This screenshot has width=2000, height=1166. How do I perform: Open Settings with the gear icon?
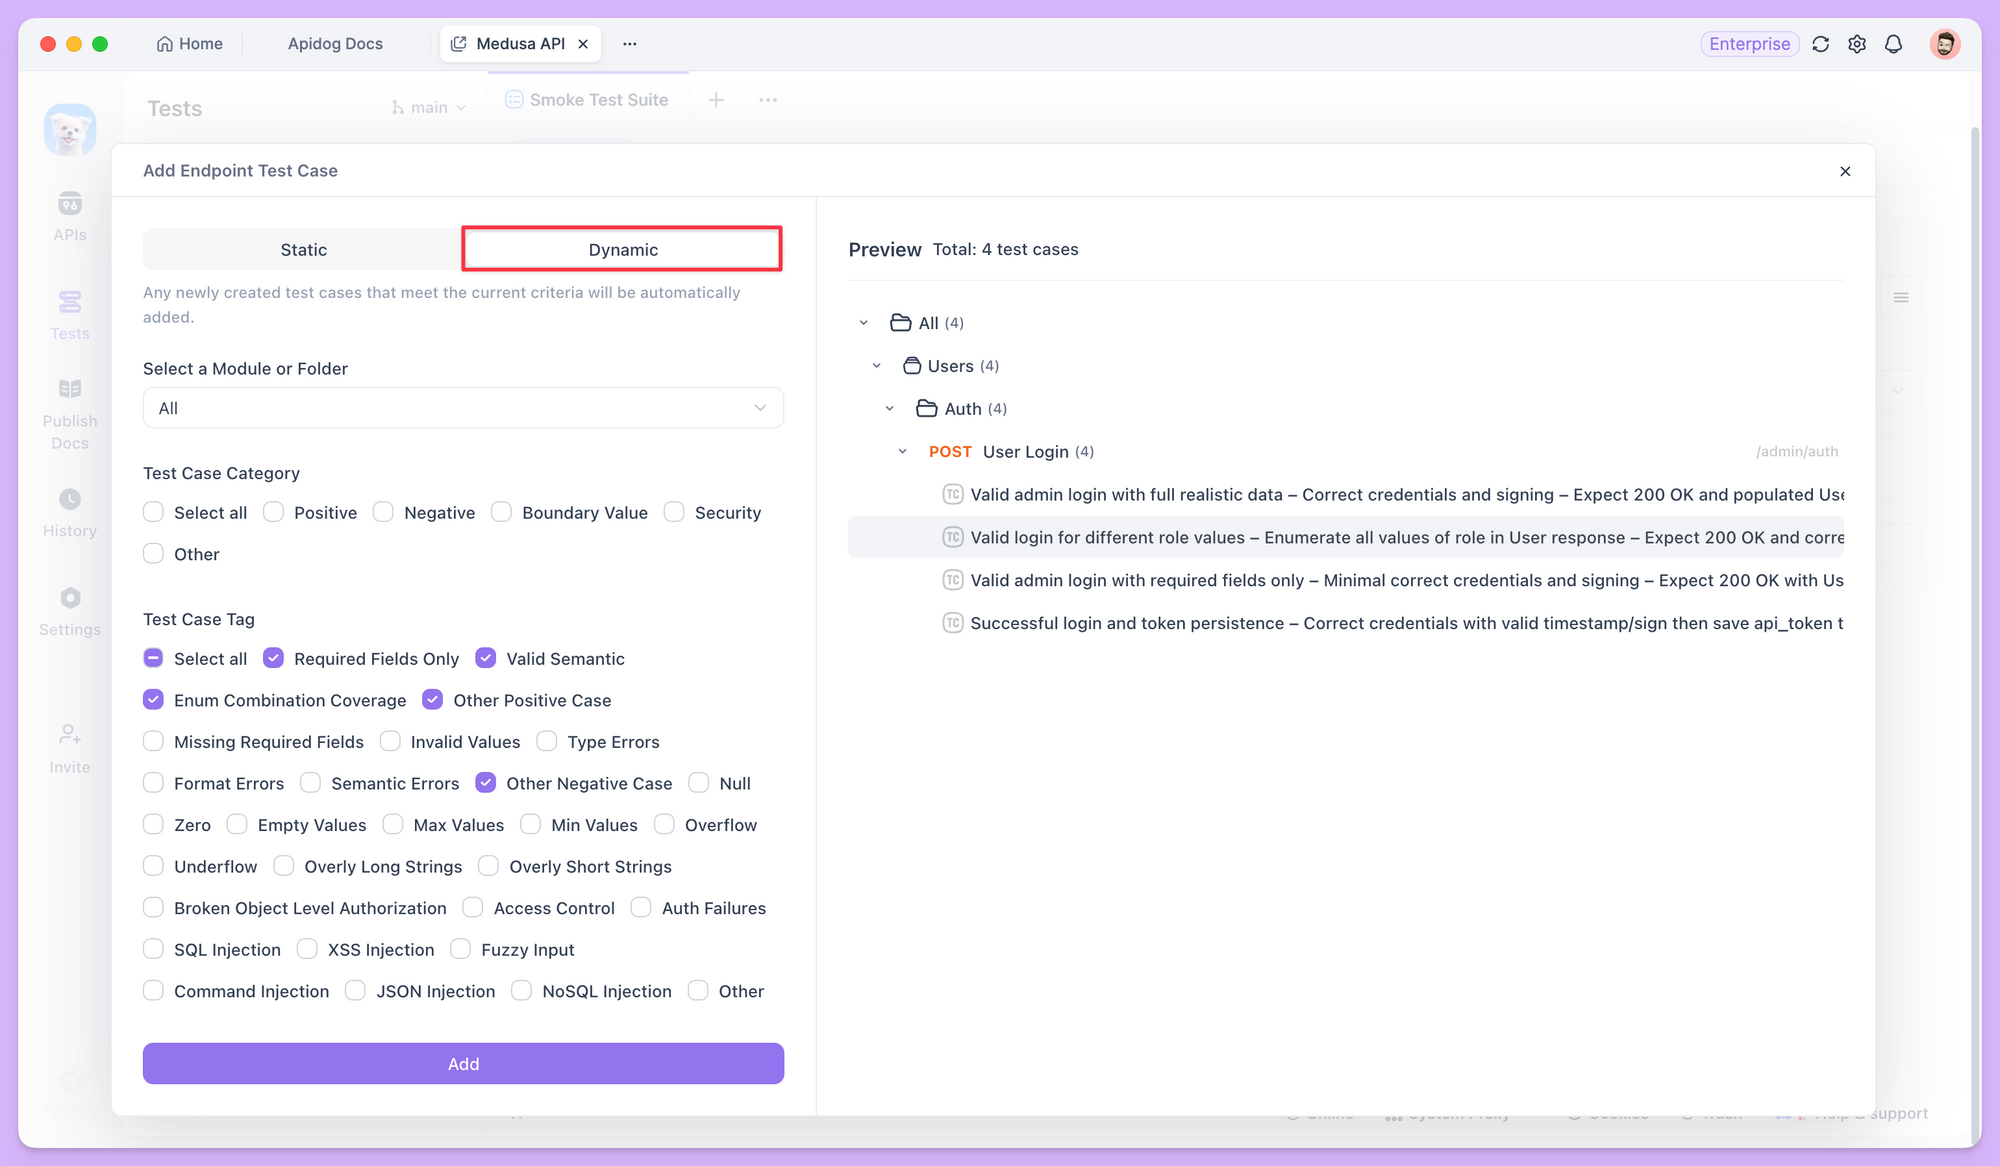click(x=1856, y=44)
